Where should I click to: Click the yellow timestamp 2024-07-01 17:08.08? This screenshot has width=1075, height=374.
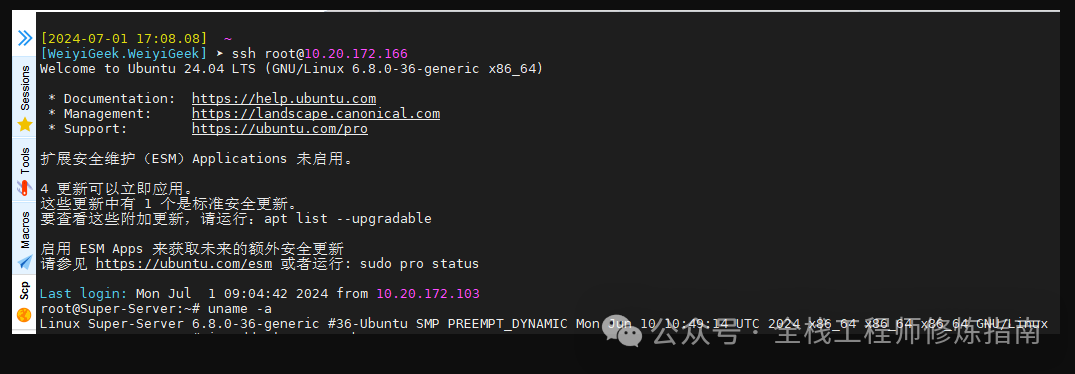[x=123, y=38]
